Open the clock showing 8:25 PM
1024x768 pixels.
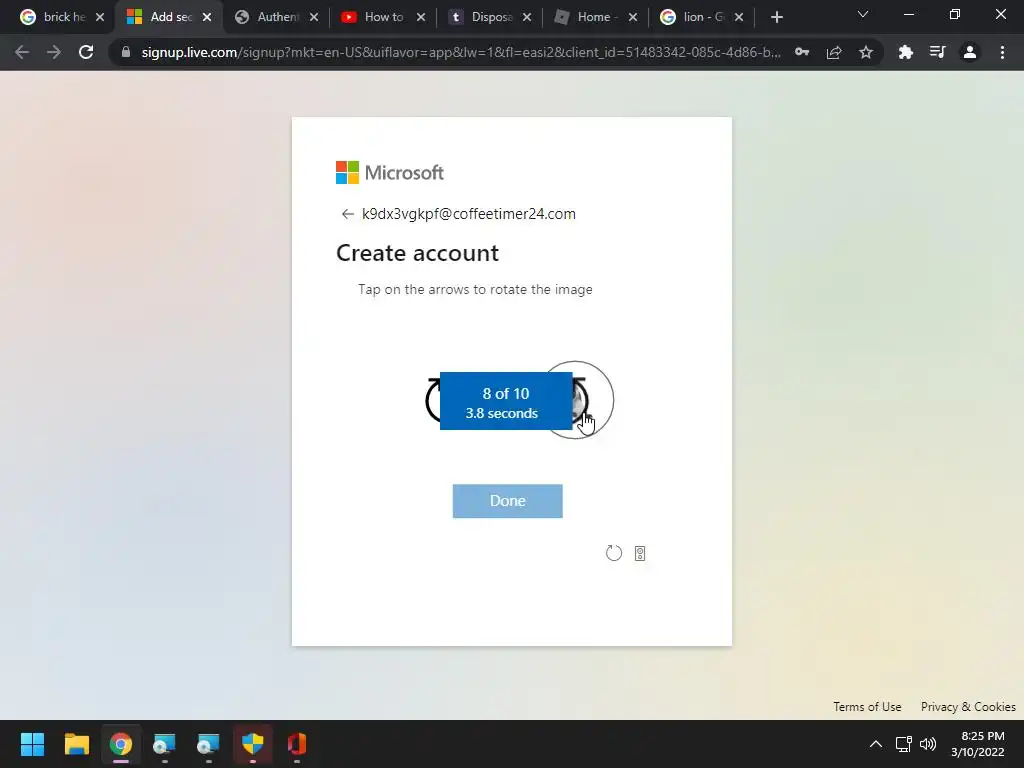tap(978, 744)
